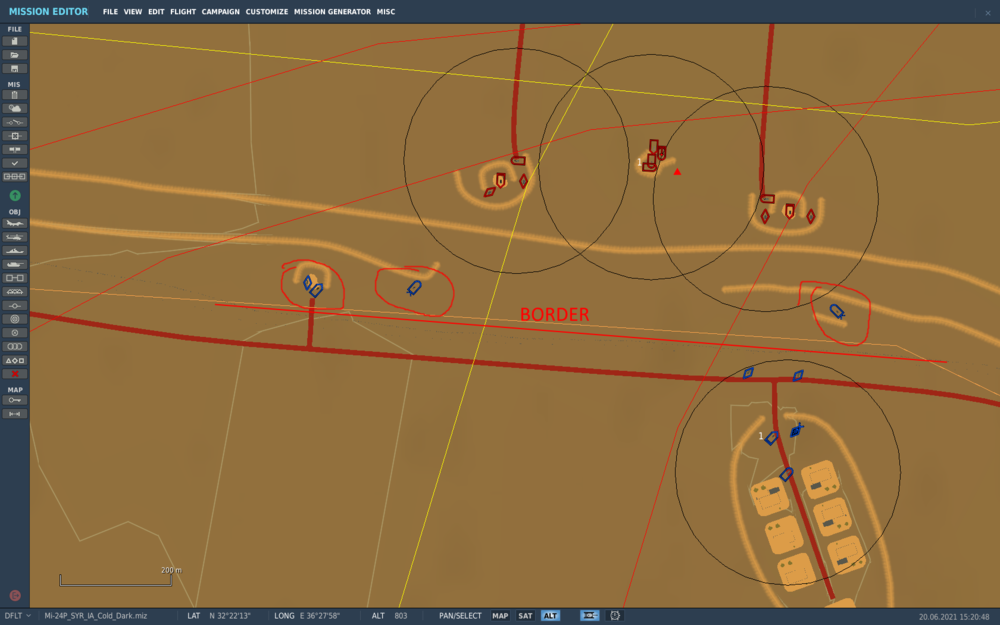Click the red triangle marker on map
This screenshot has height=625, width=1000.
[x=677, y=172]
